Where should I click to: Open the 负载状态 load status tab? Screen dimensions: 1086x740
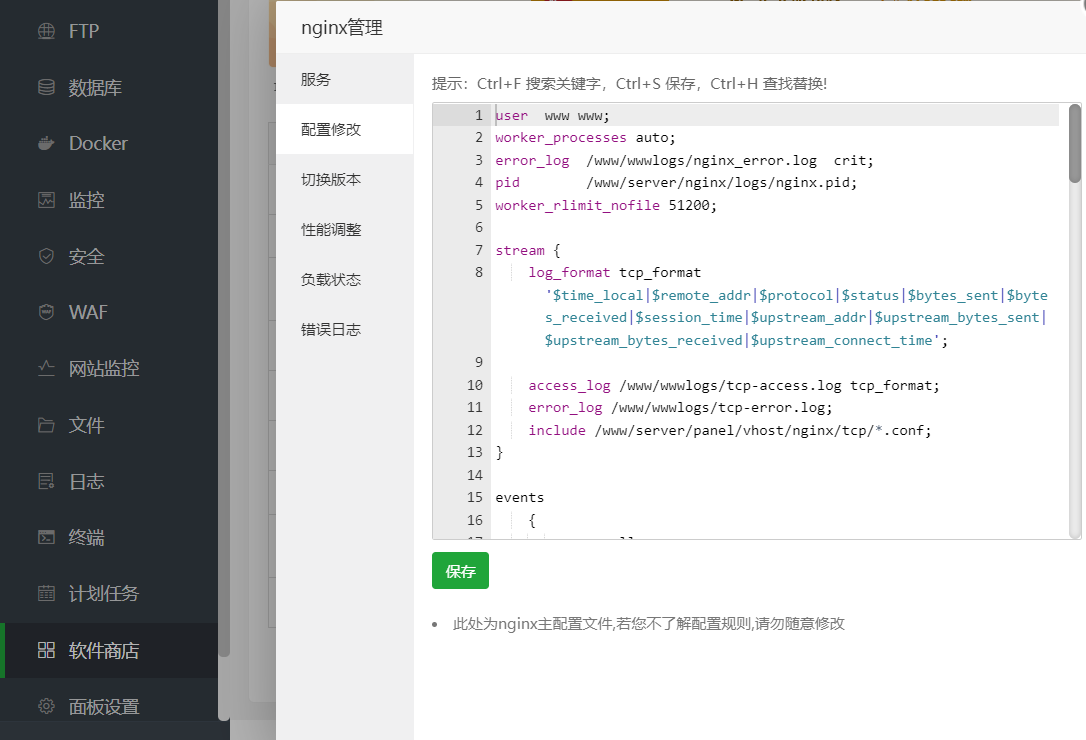[x=331, y=279]
